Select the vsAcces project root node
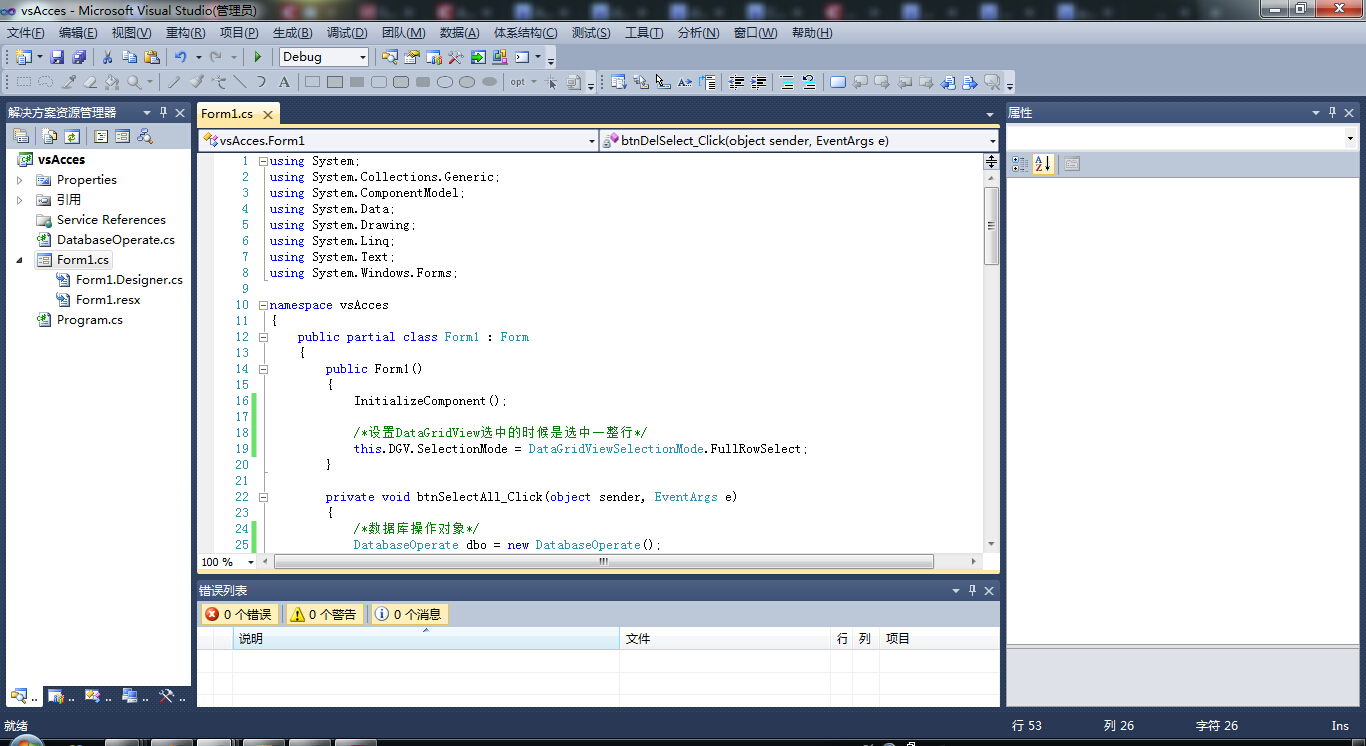 (61, 160)
